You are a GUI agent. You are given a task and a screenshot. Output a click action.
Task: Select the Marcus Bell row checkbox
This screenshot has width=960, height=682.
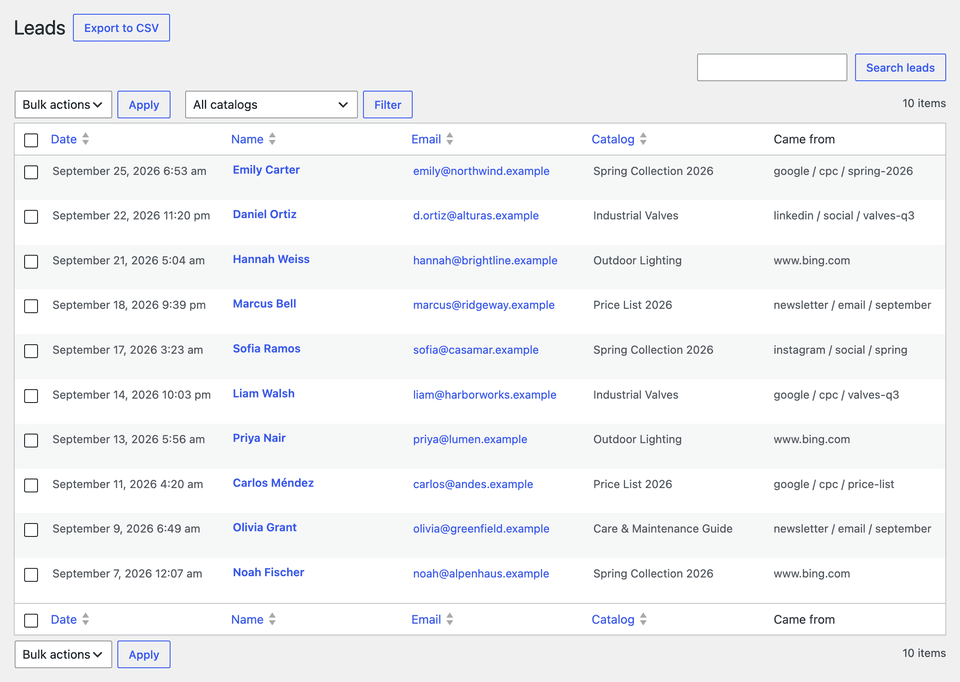click(31, 306)
